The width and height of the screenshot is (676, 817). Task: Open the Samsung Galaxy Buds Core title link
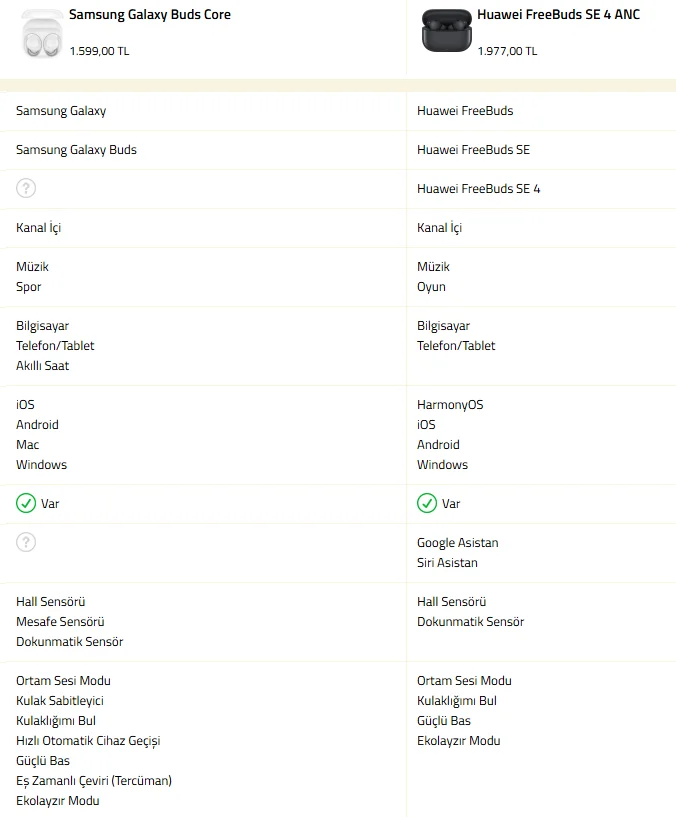point(150,15)
